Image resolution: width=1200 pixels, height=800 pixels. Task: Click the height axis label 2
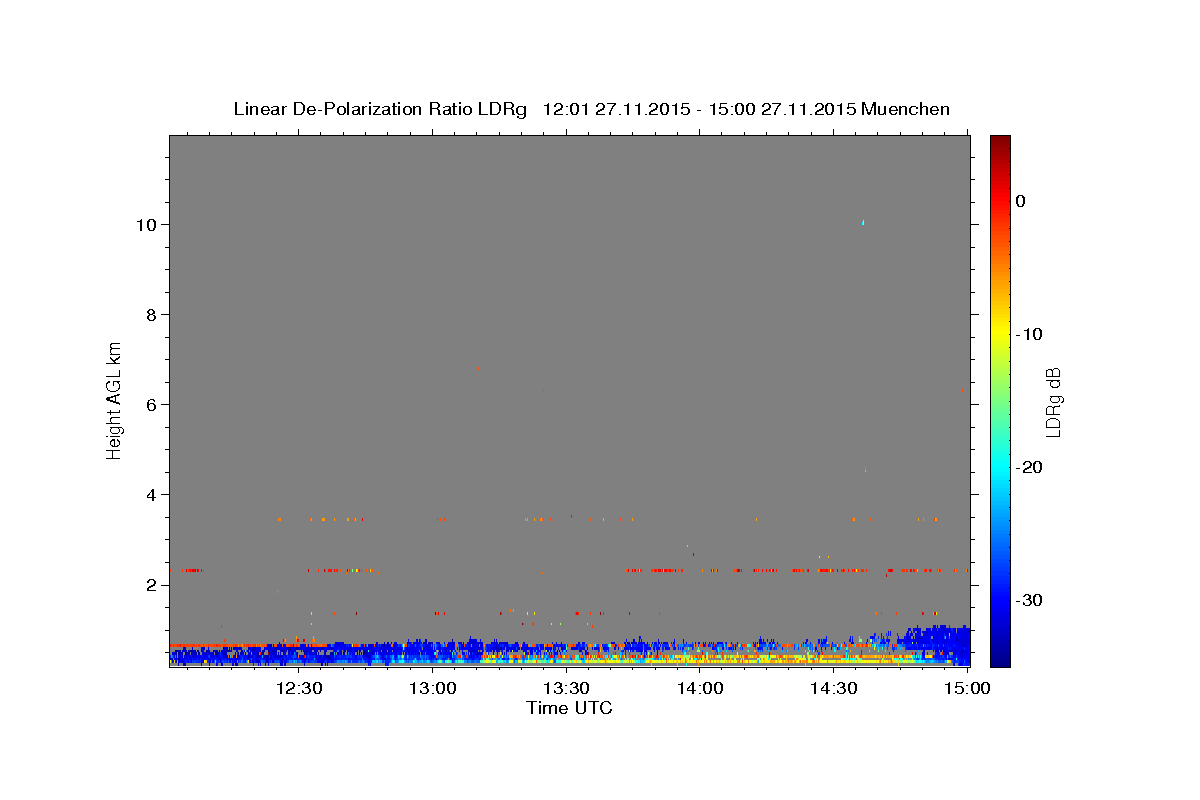[x=153, y=584]
